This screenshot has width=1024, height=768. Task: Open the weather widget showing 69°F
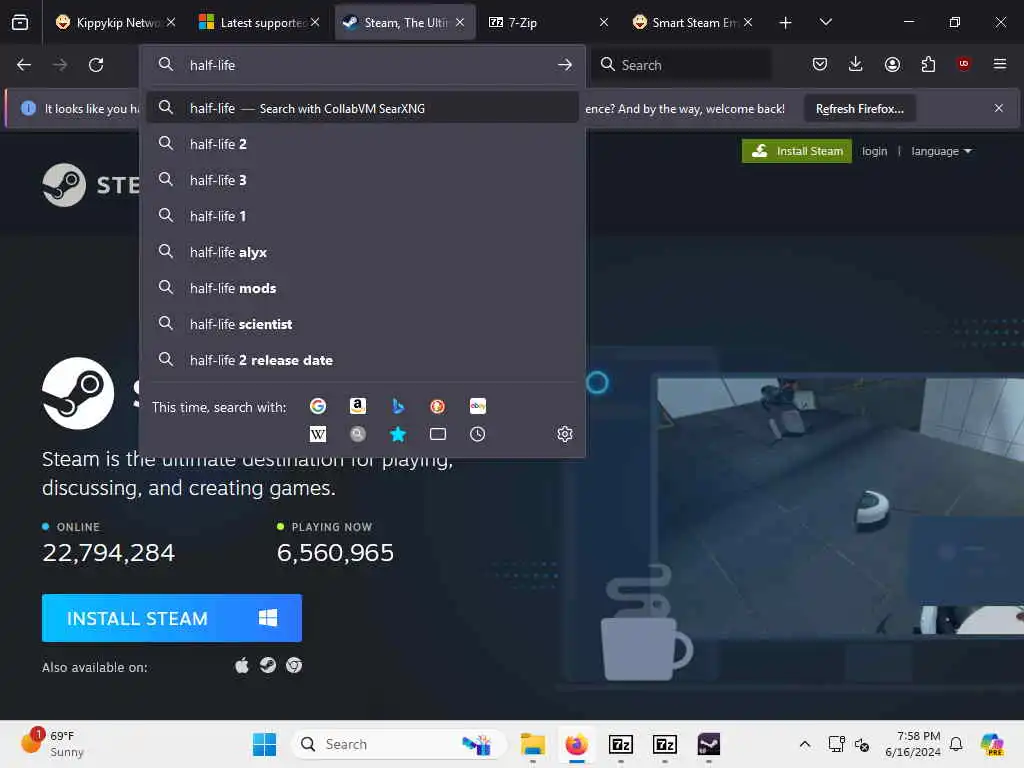coord(54,744)
